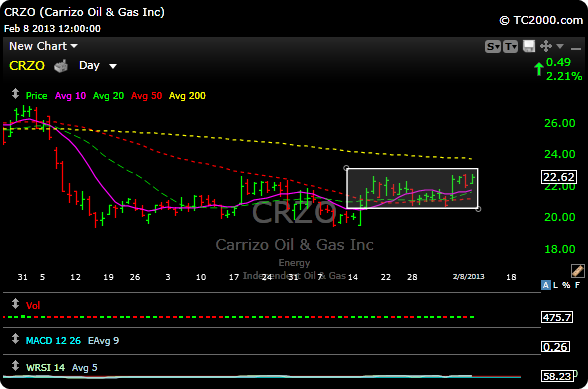Open the S dropdown button in chart toolbar
The image size is (588, 389).
click(493, 47)
